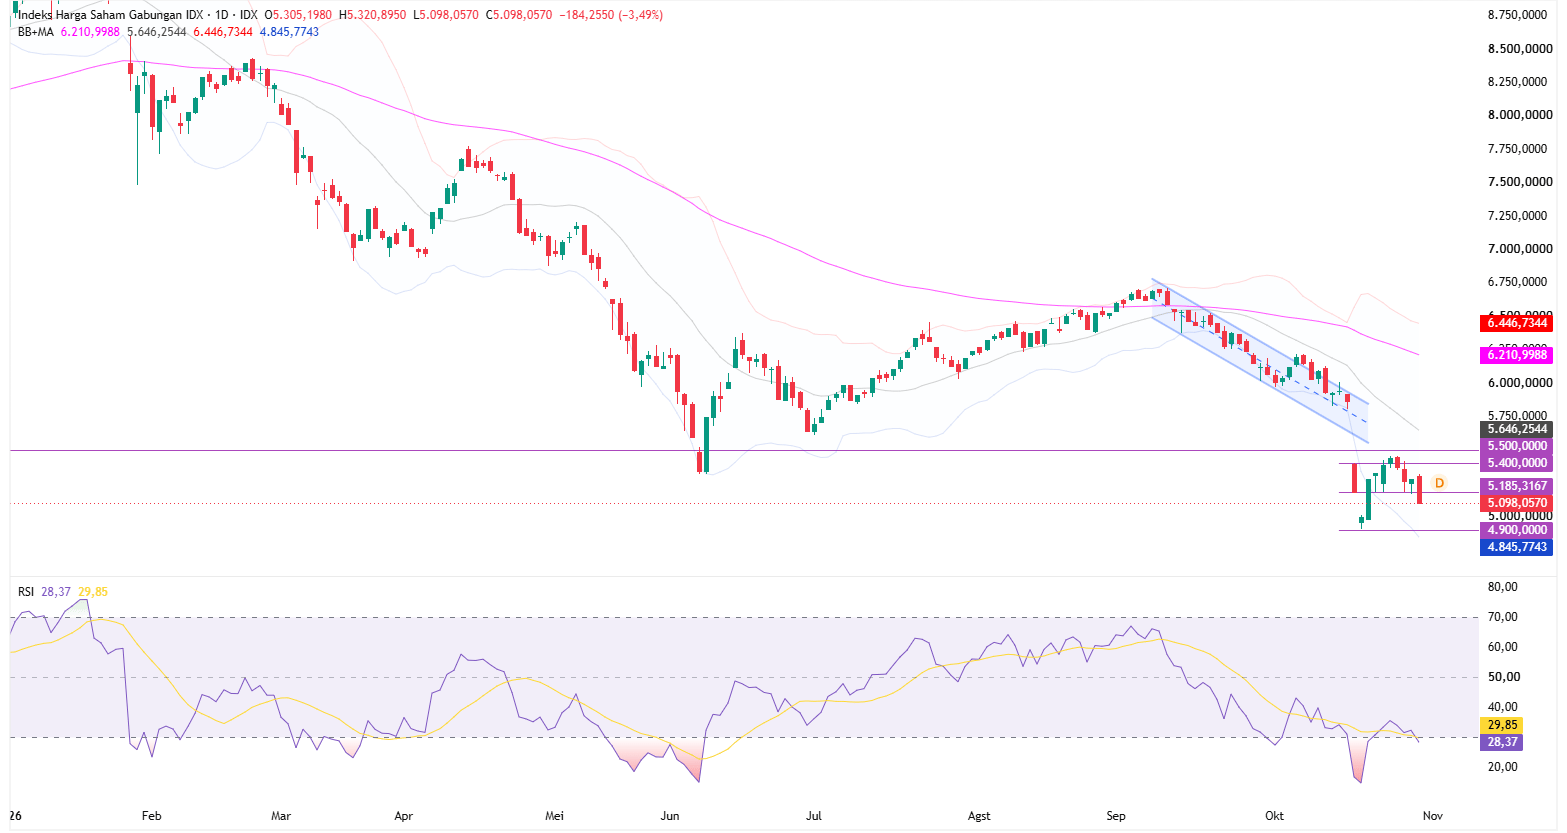Click the purple 4.900,0000 price level label
This screenshot has height=833, width=1567.
pos(1516,530)
